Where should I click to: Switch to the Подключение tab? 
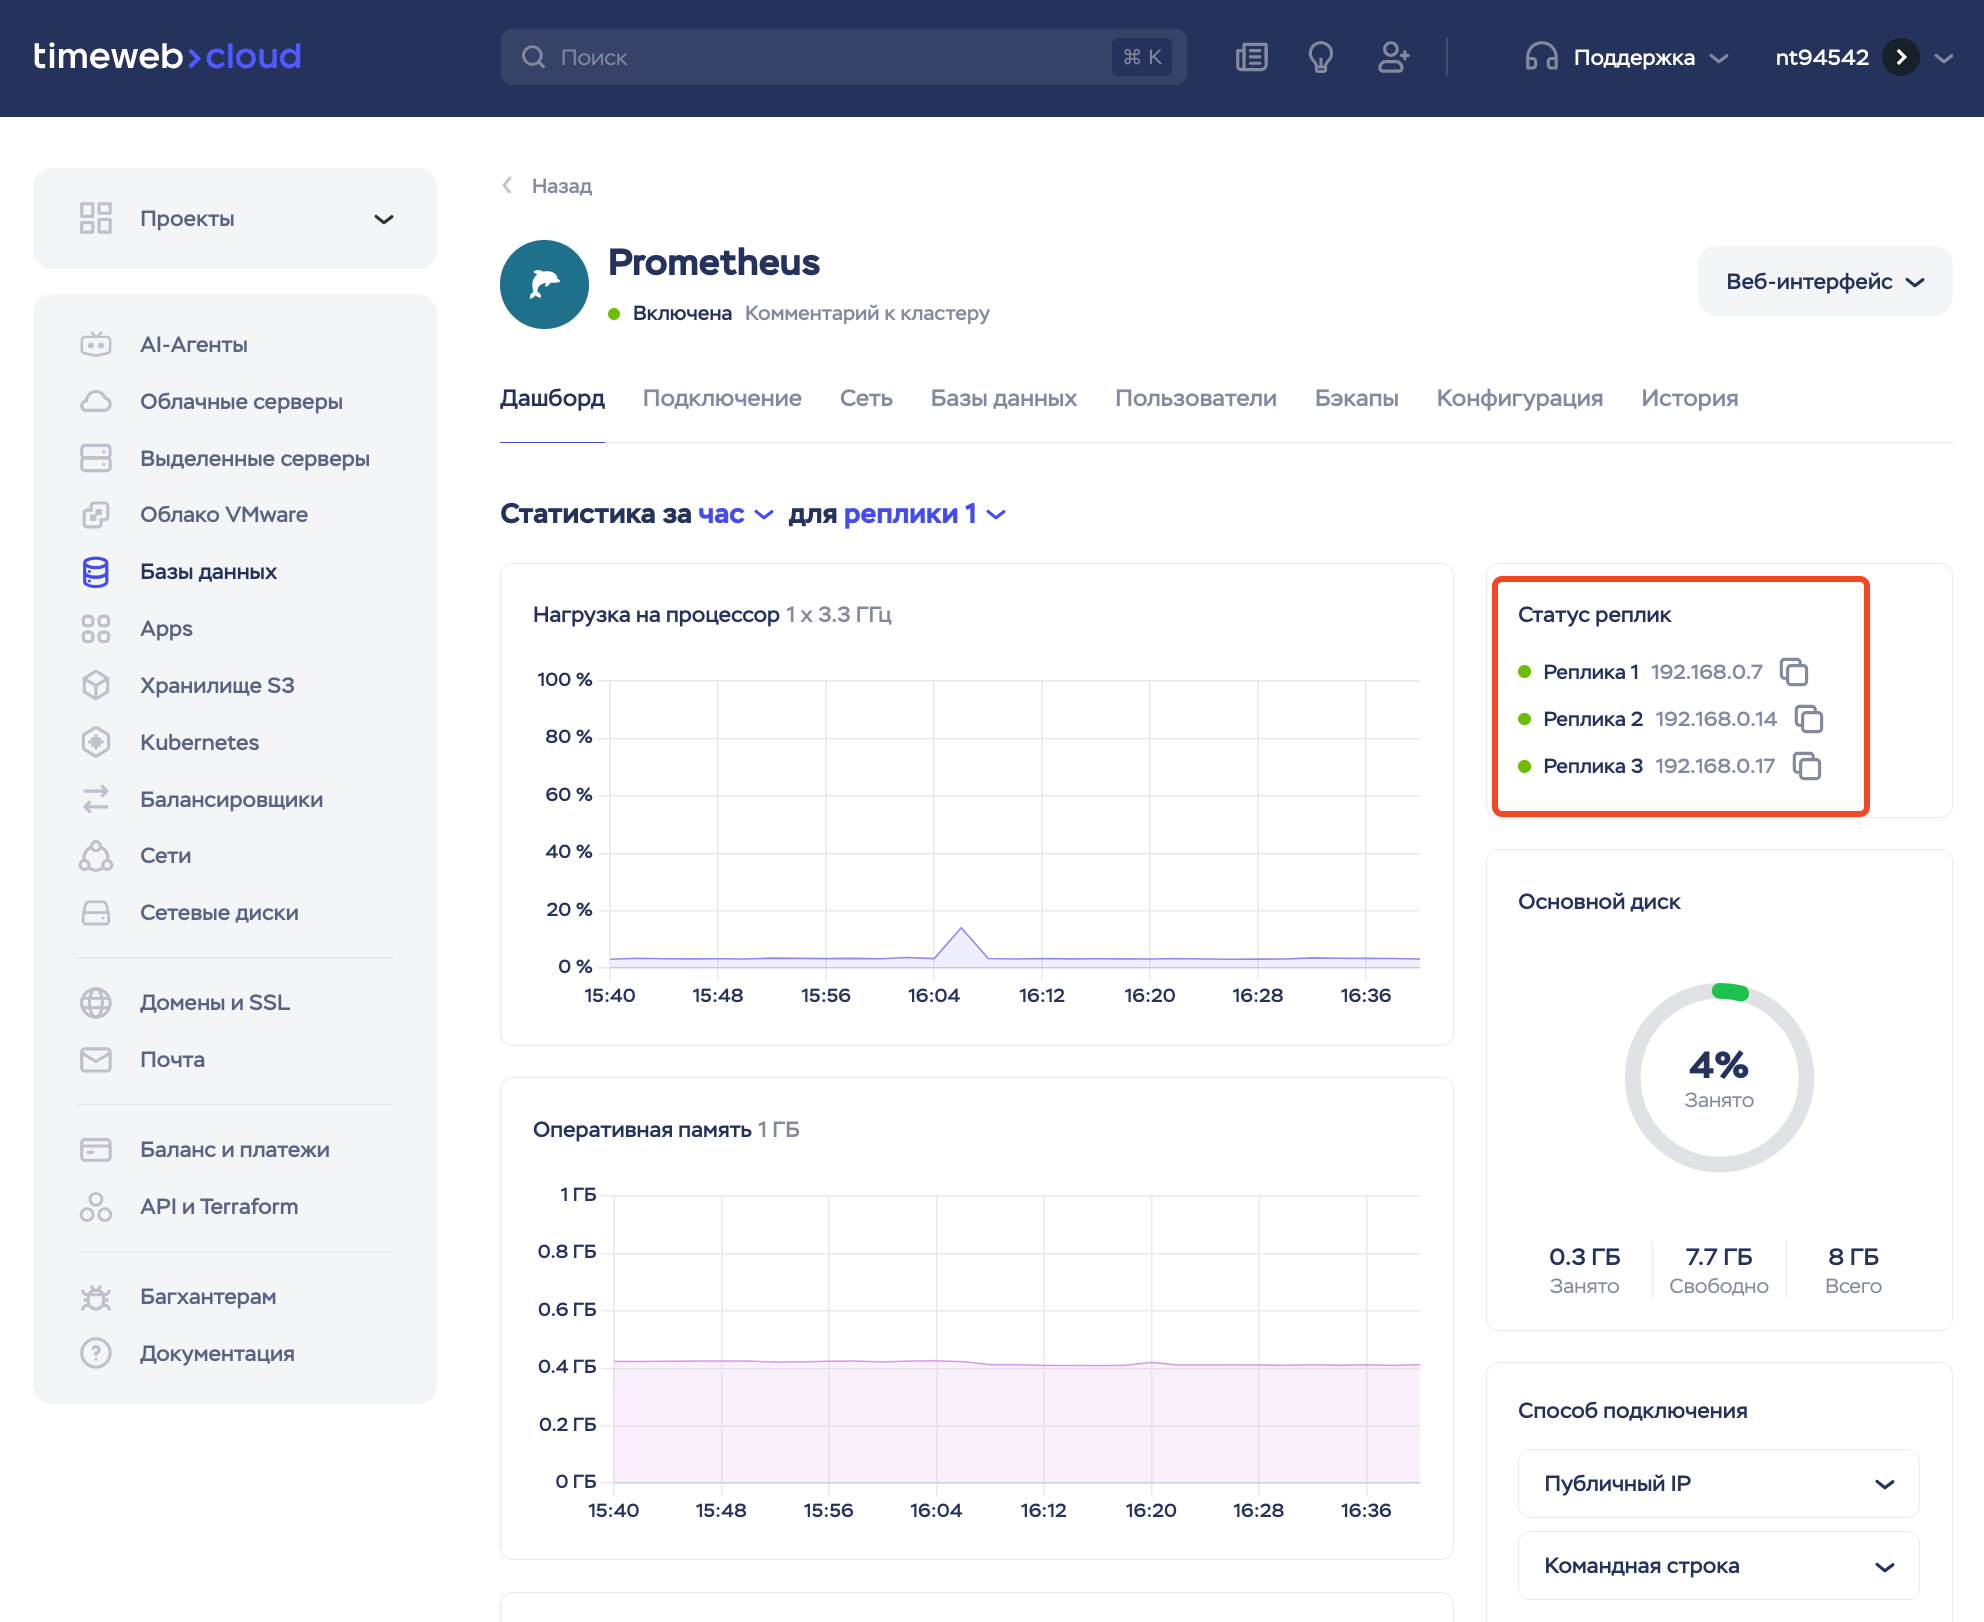(x=721, y=398)
